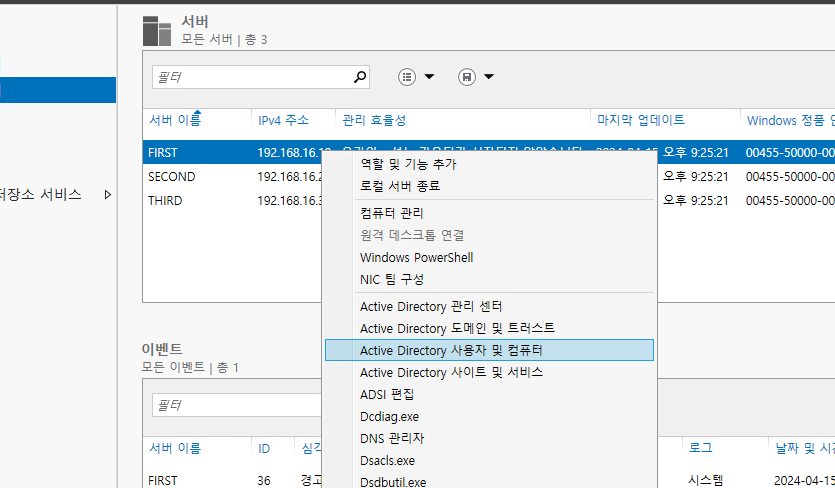Click the highlighted sidebar navigation item
Screen dimensions: 835x488
(x=58, y=90)
